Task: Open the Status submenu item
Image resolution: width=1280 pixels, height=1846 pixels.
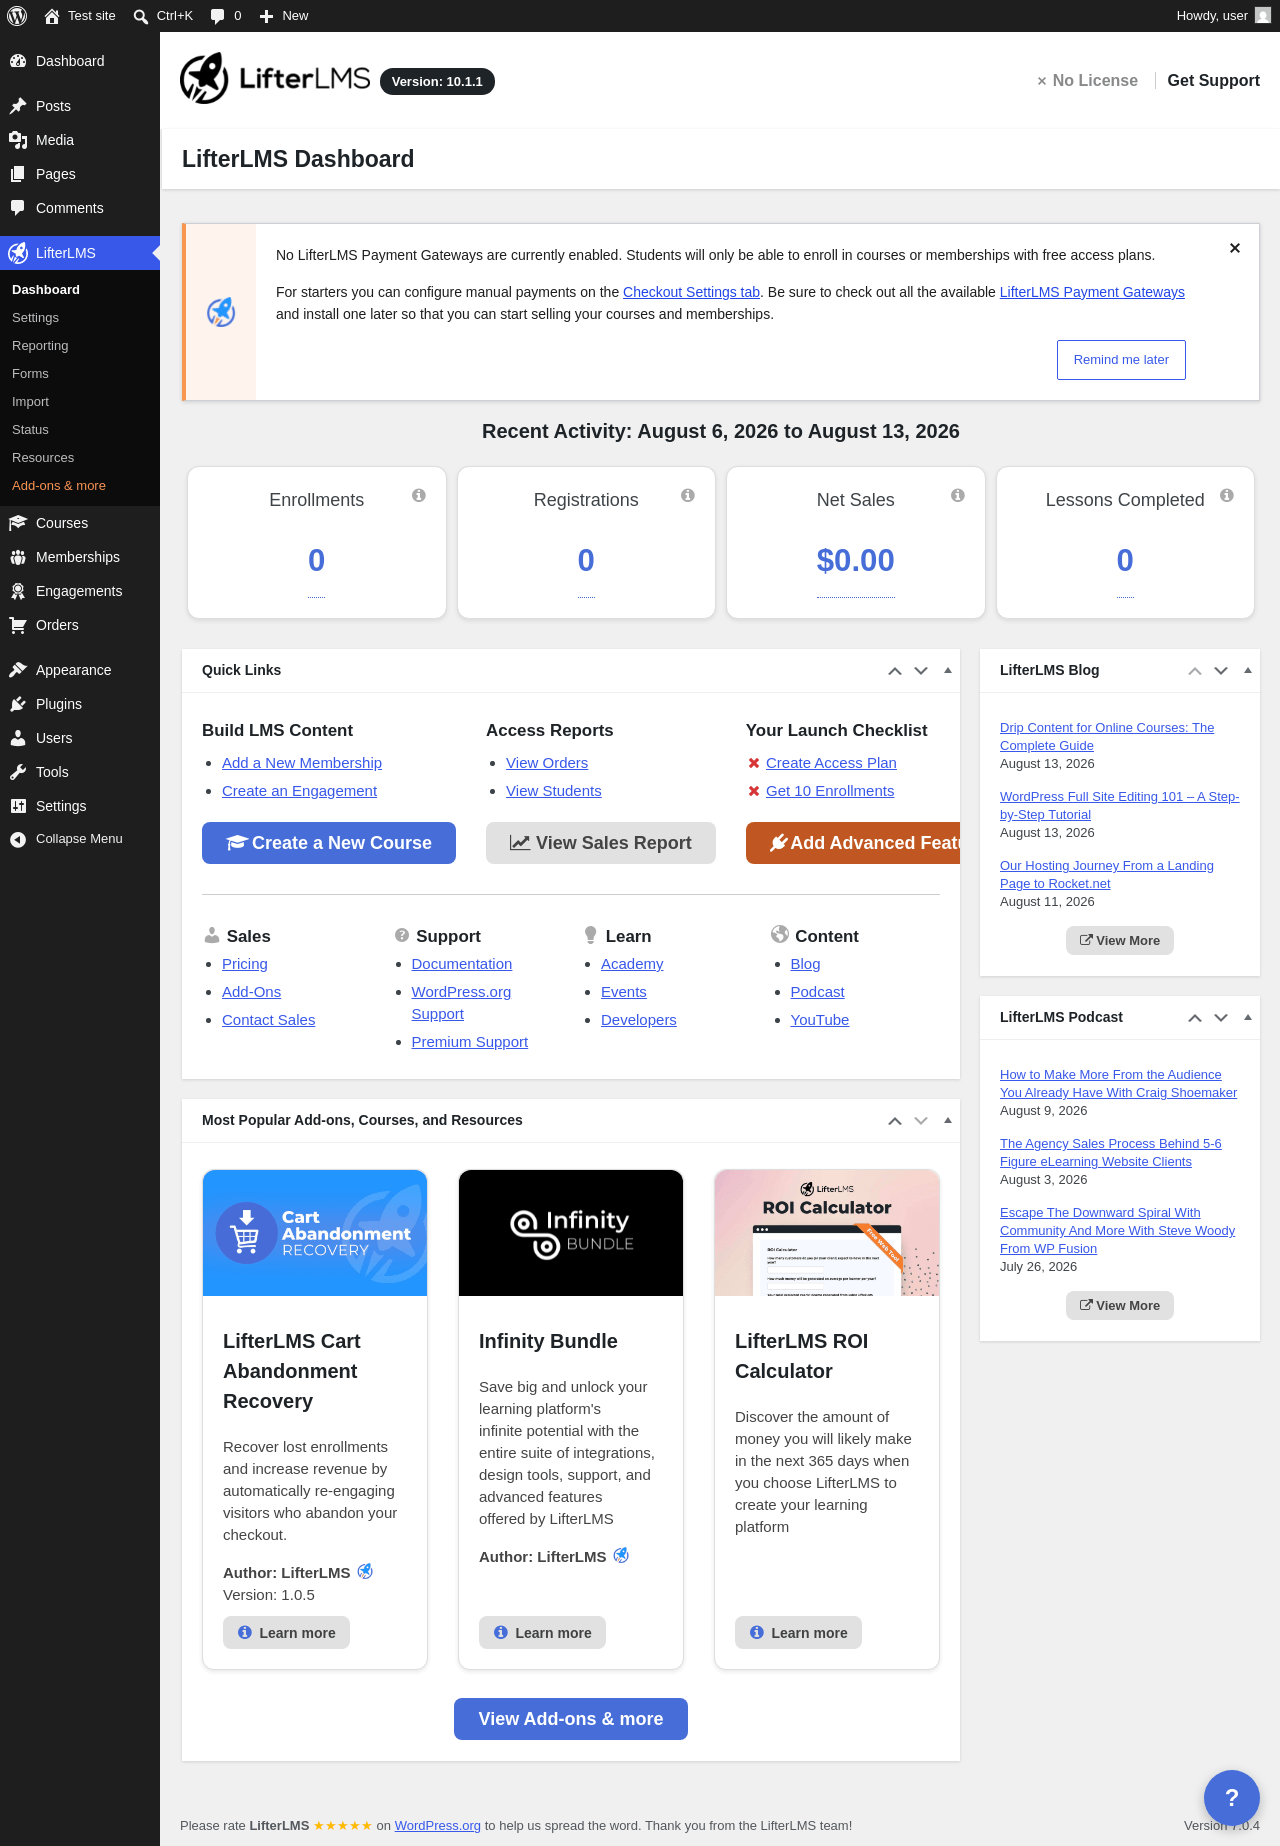Action: pyautogui.click(x=30, y=430)
